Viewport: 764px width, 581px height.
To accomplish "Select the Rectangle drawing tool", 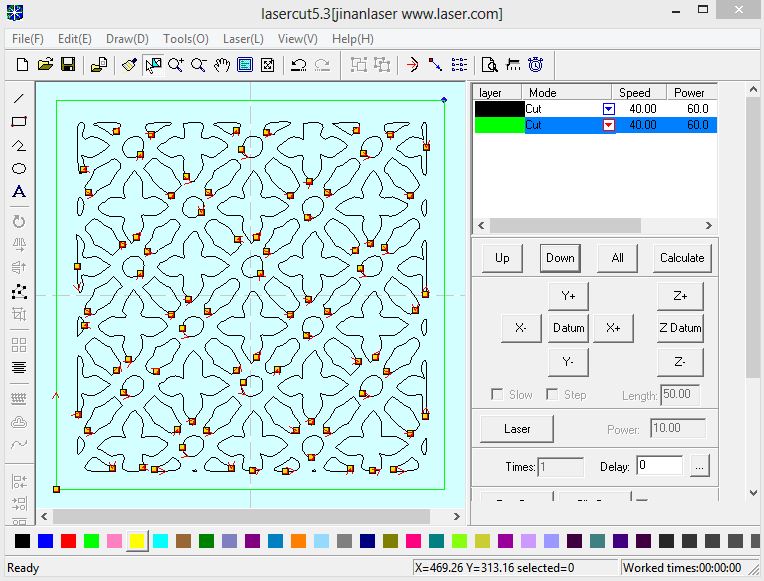I will point(19,121).
